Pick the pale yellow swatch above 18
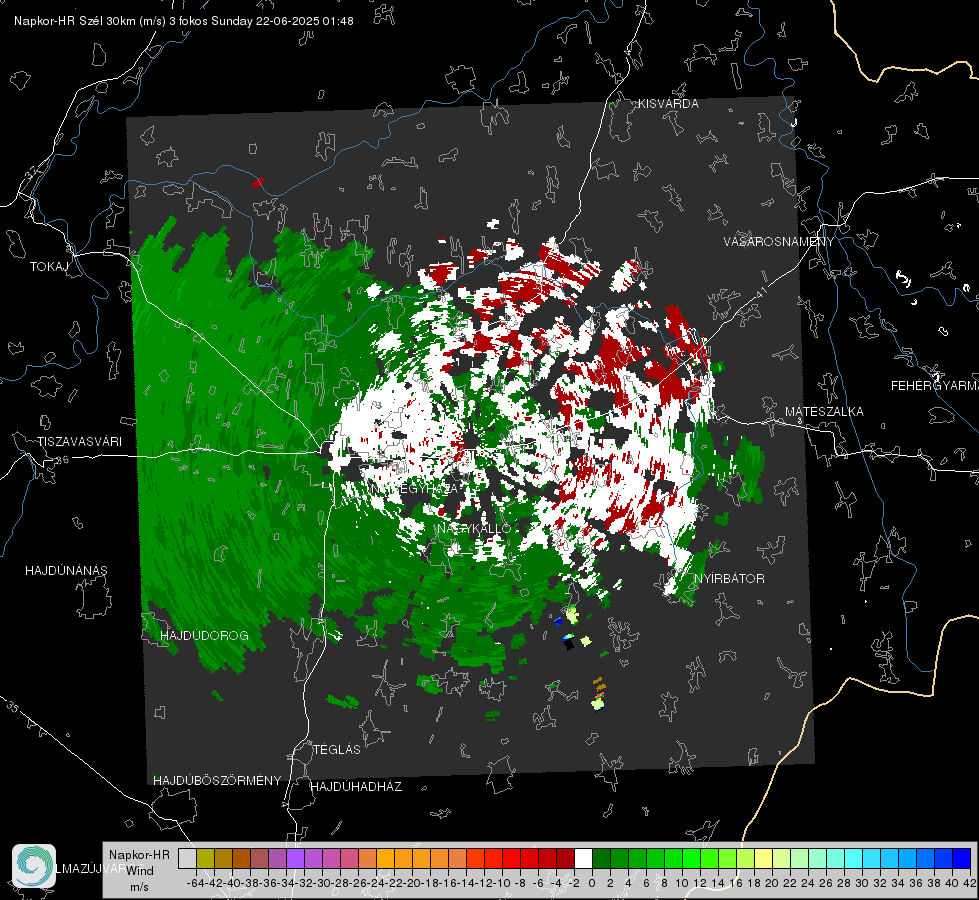 (x=764, y=858)
